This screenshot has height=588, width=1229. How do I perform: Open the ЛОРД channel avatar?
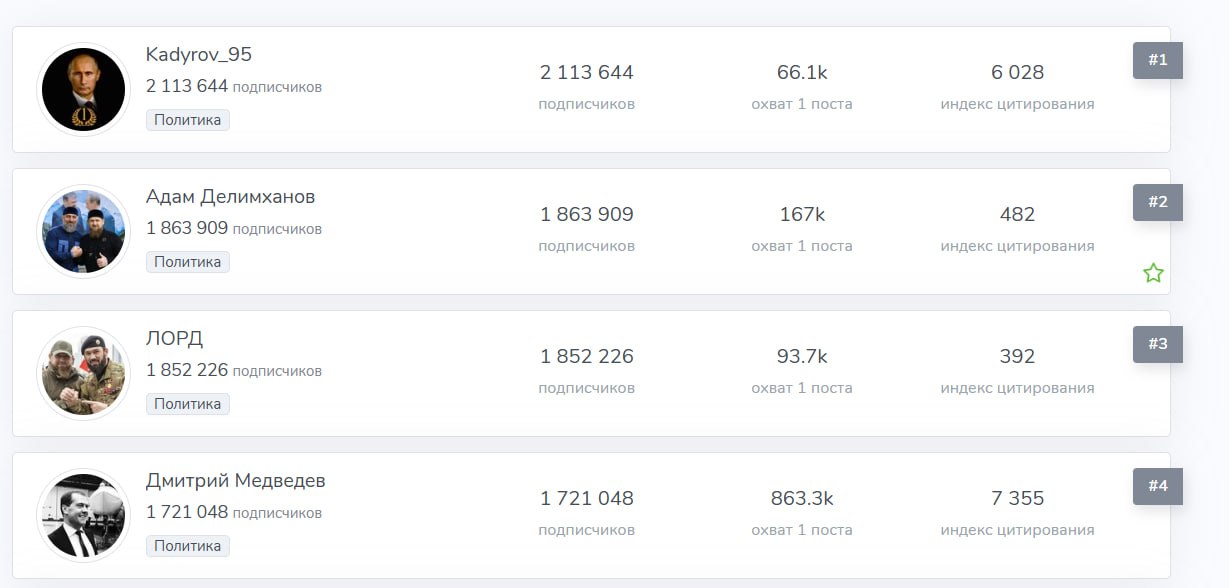[83, 374]
